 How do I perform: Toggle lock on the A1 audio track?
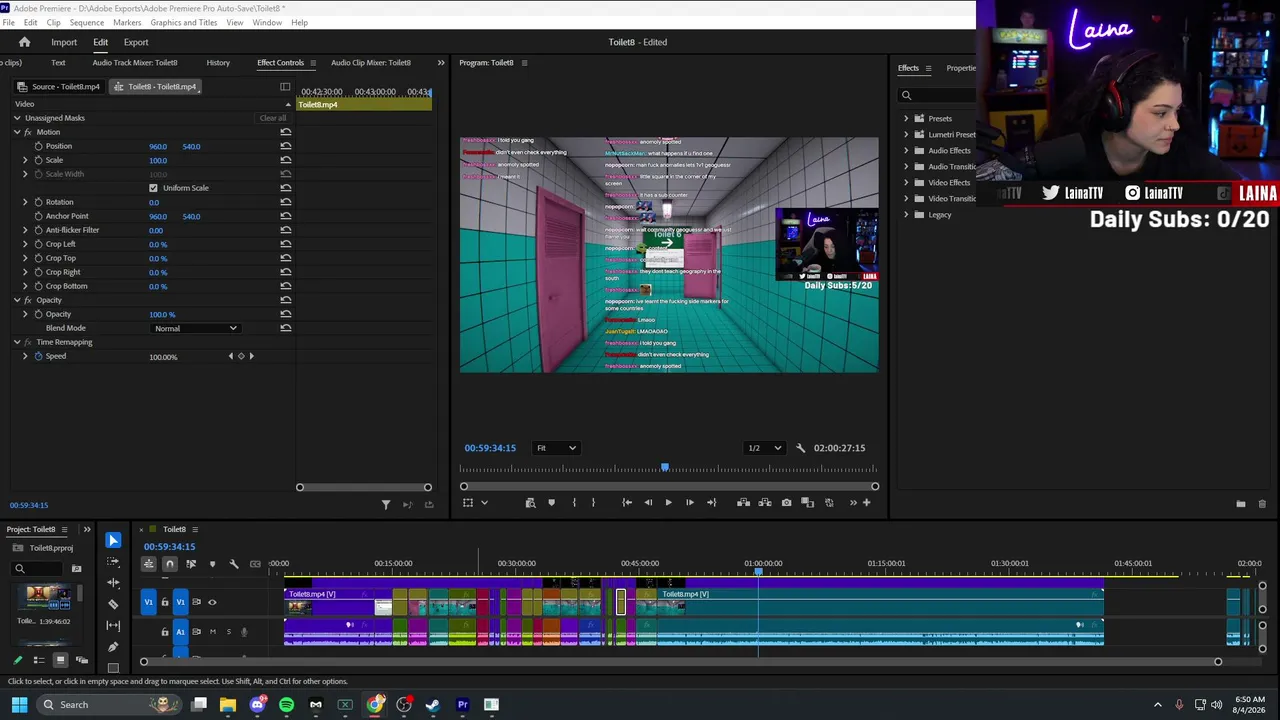[165, 632]
